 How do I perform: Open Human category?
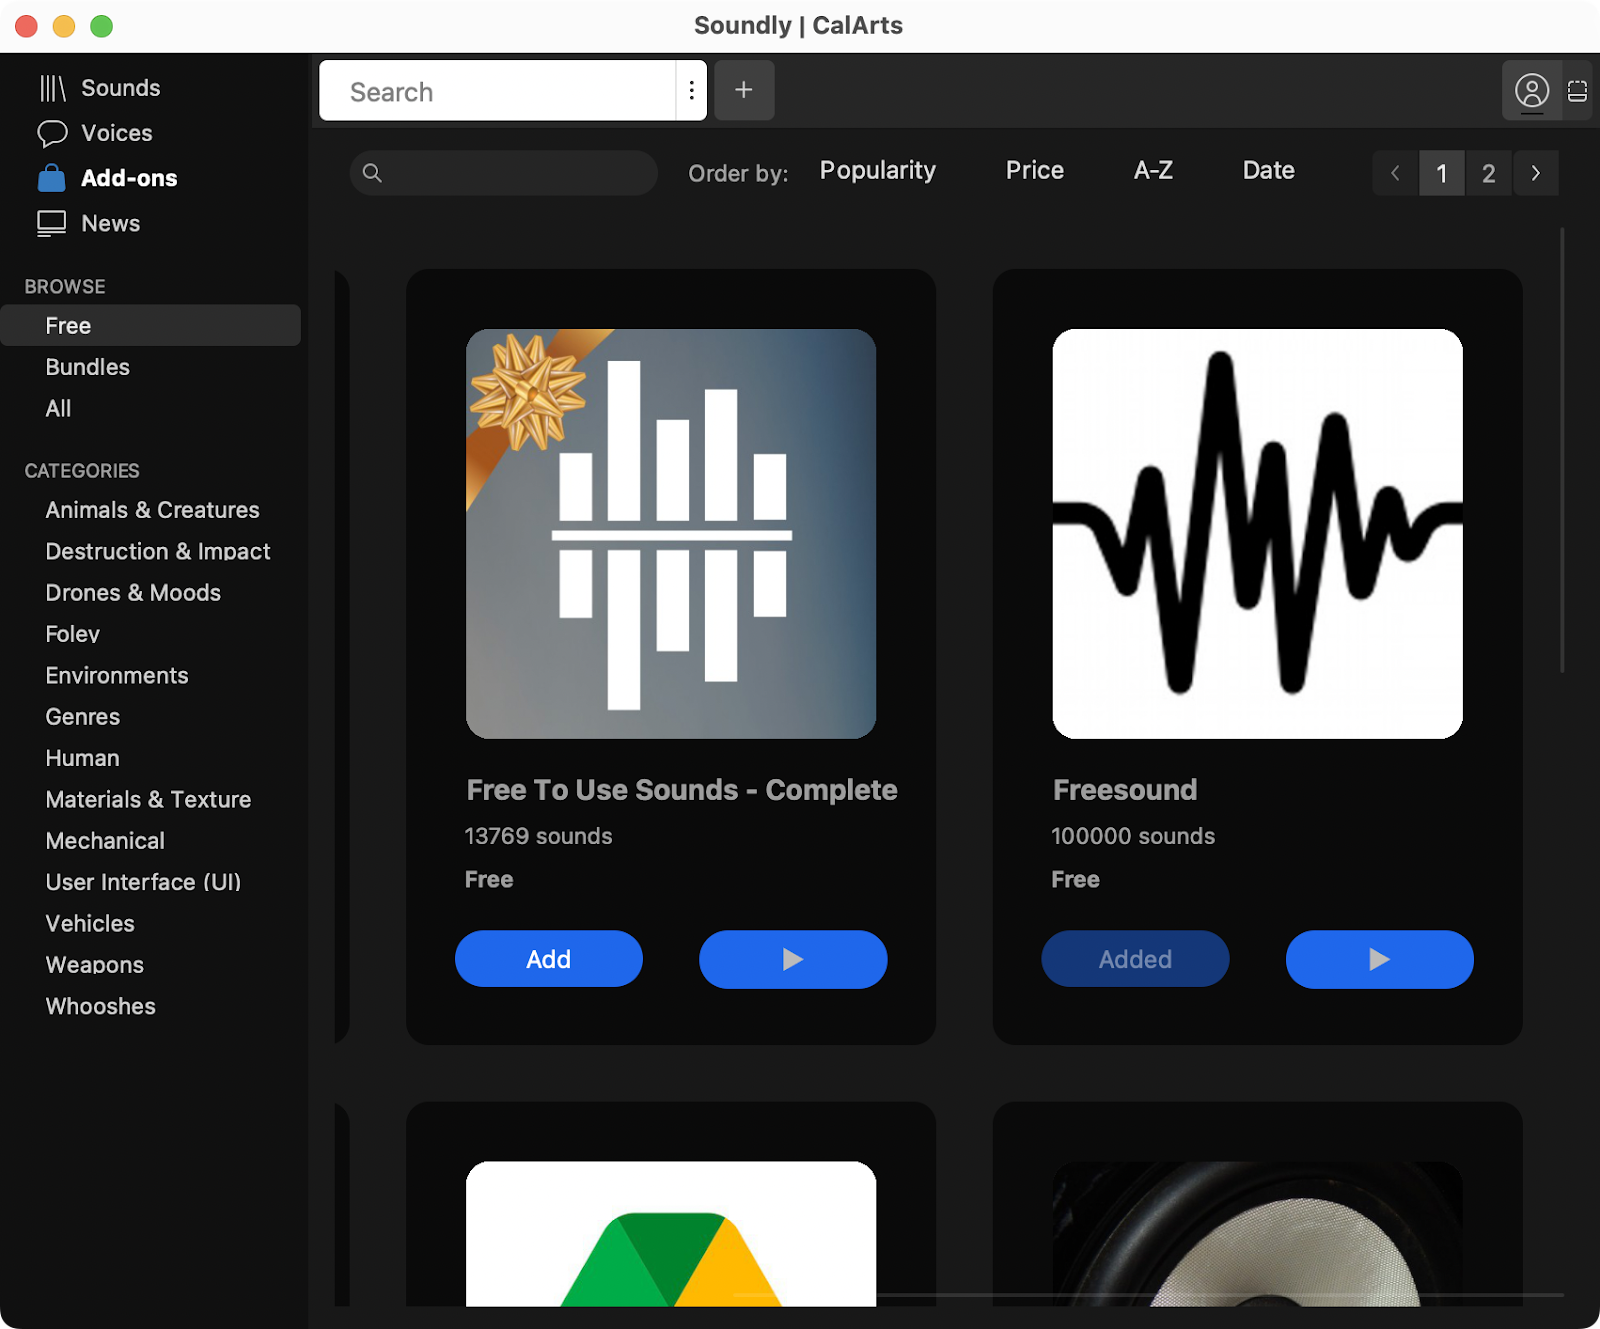point(82,758)
